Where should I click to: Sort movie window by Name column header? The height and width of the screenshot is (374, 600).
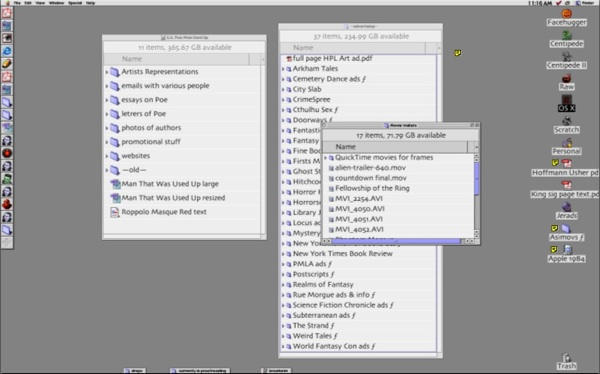pyautogui.click(x=395, y=147)
